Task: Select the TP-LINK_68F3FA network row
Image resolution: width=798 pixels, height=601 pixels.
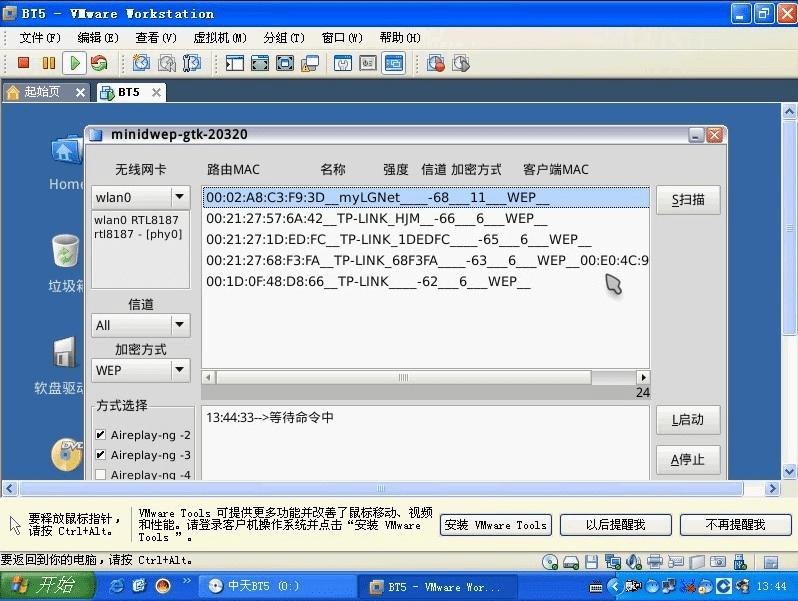Action: 426,260
